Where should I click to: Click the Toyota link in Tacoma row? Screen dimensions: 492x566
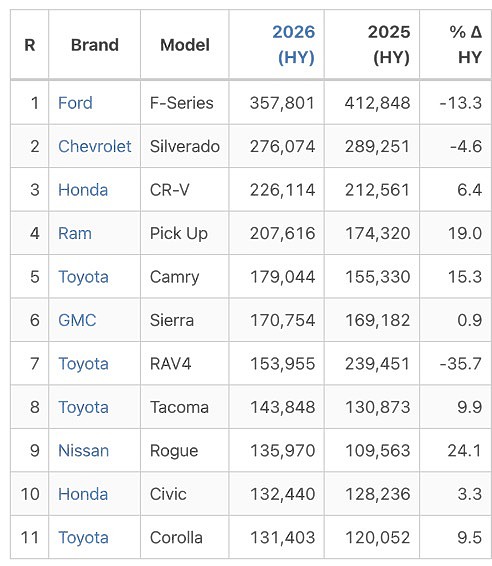[x=83, y=407]
